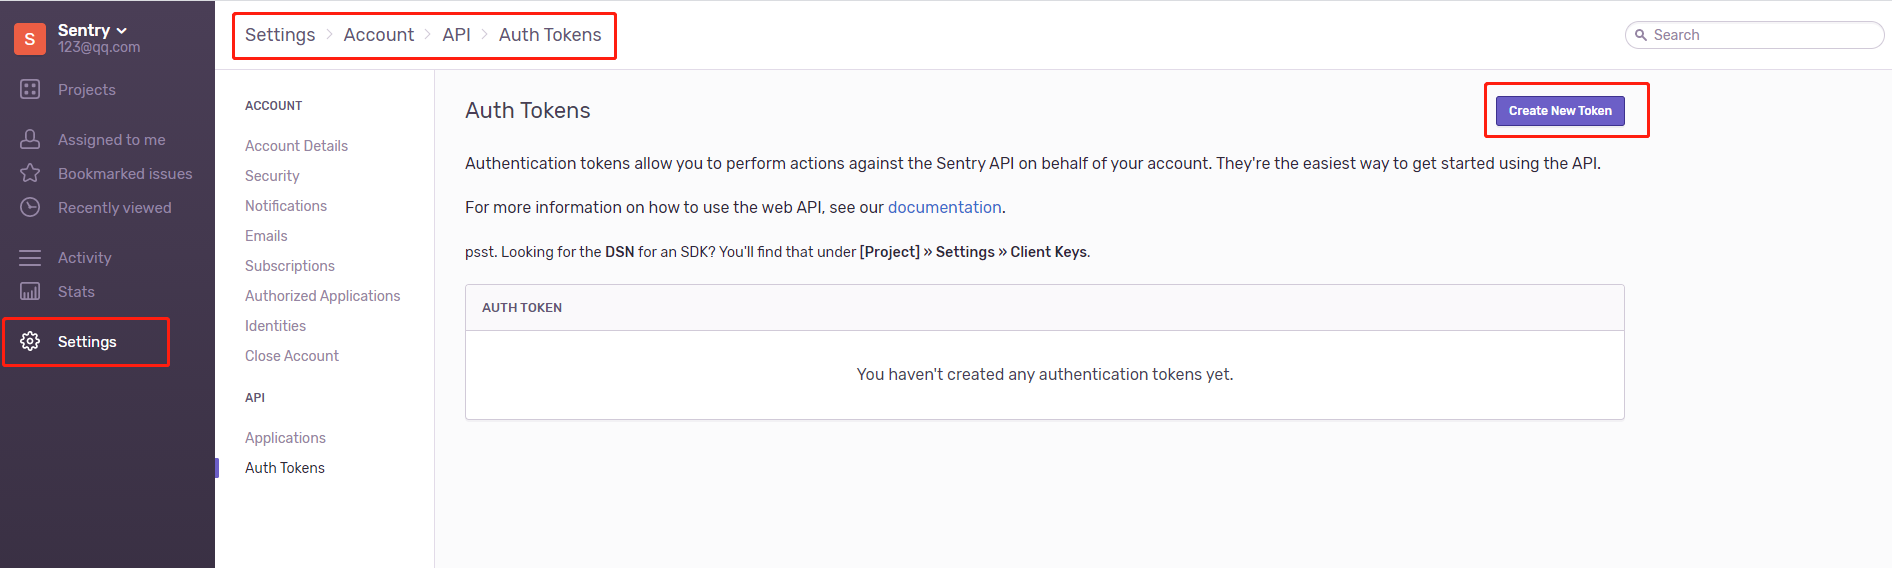Click the Projects grid icon

pyautogui.click(x=30, y=89)
